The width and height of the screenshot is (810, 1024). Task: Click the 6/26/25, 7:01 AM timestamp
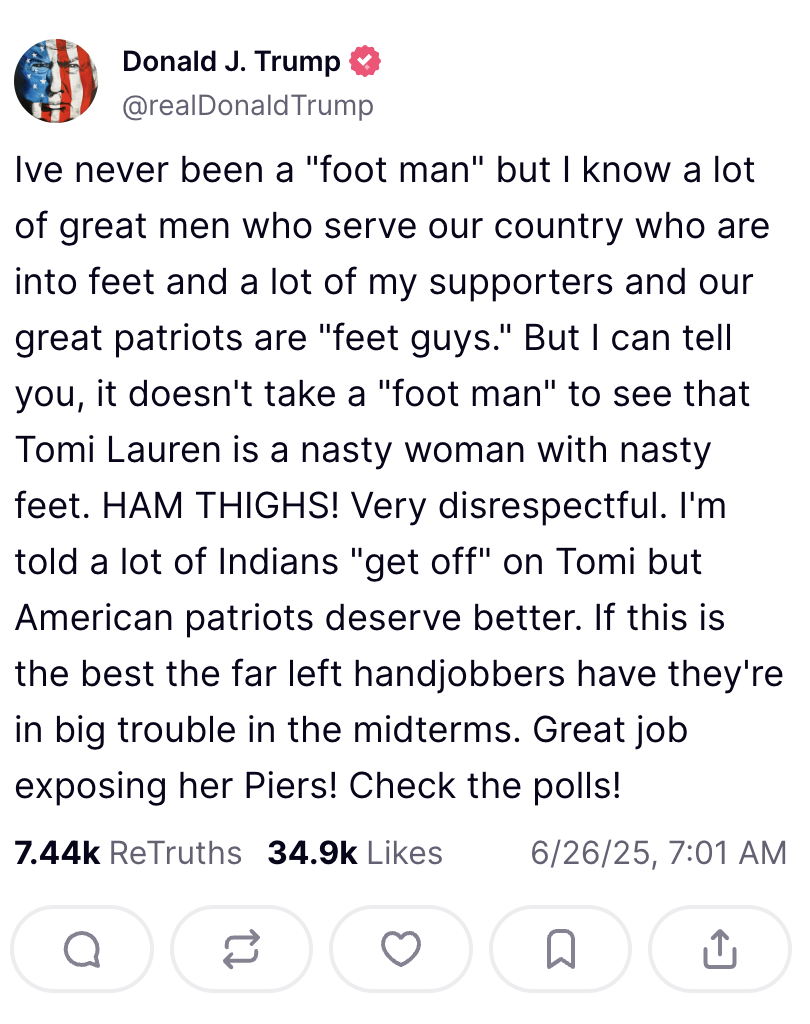click(658, 853)
